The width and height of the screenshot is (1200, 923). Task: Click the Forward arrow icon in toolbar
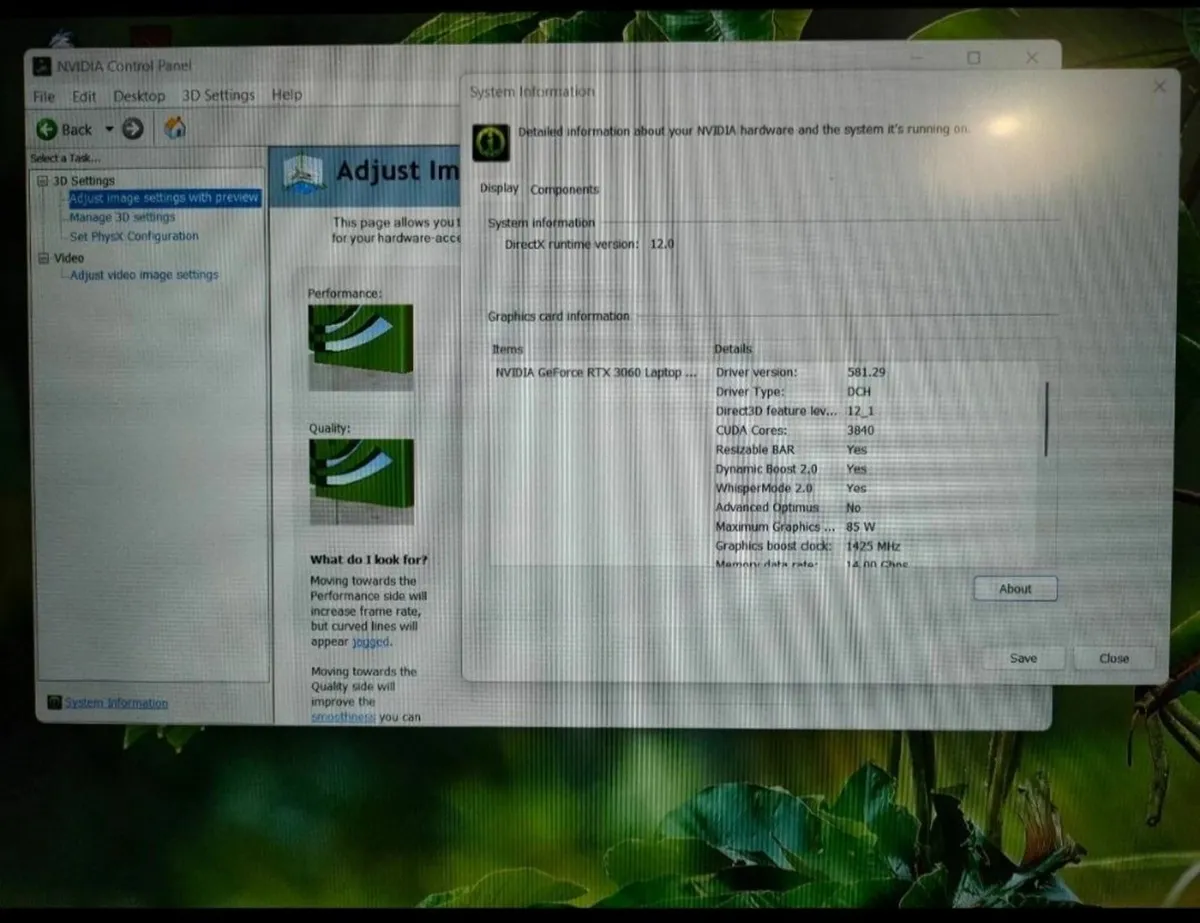(x=133, y=129)
